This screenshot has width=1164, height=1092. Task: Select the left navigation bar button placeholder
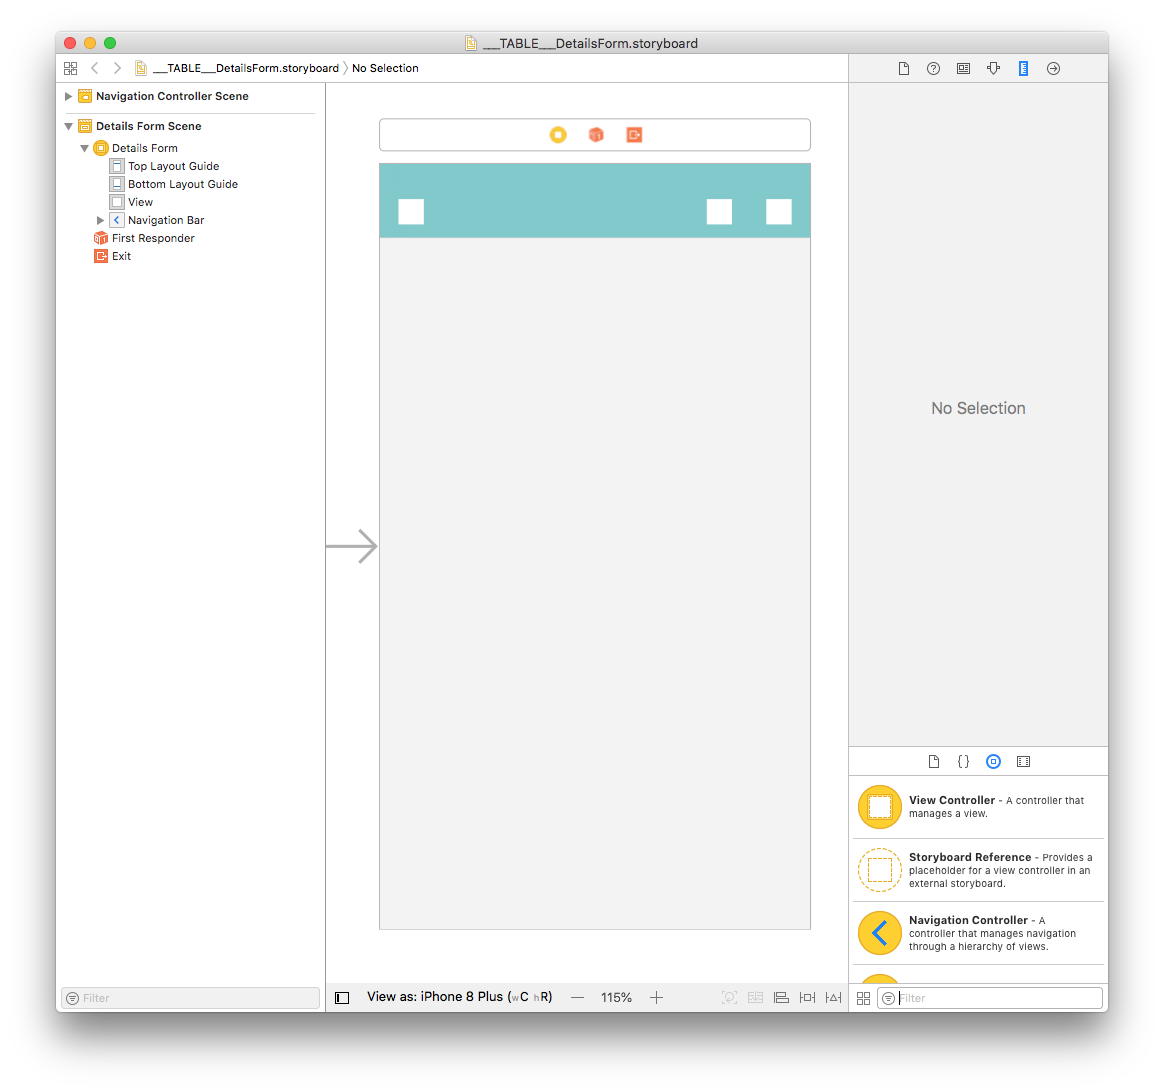tap(411, 212)
